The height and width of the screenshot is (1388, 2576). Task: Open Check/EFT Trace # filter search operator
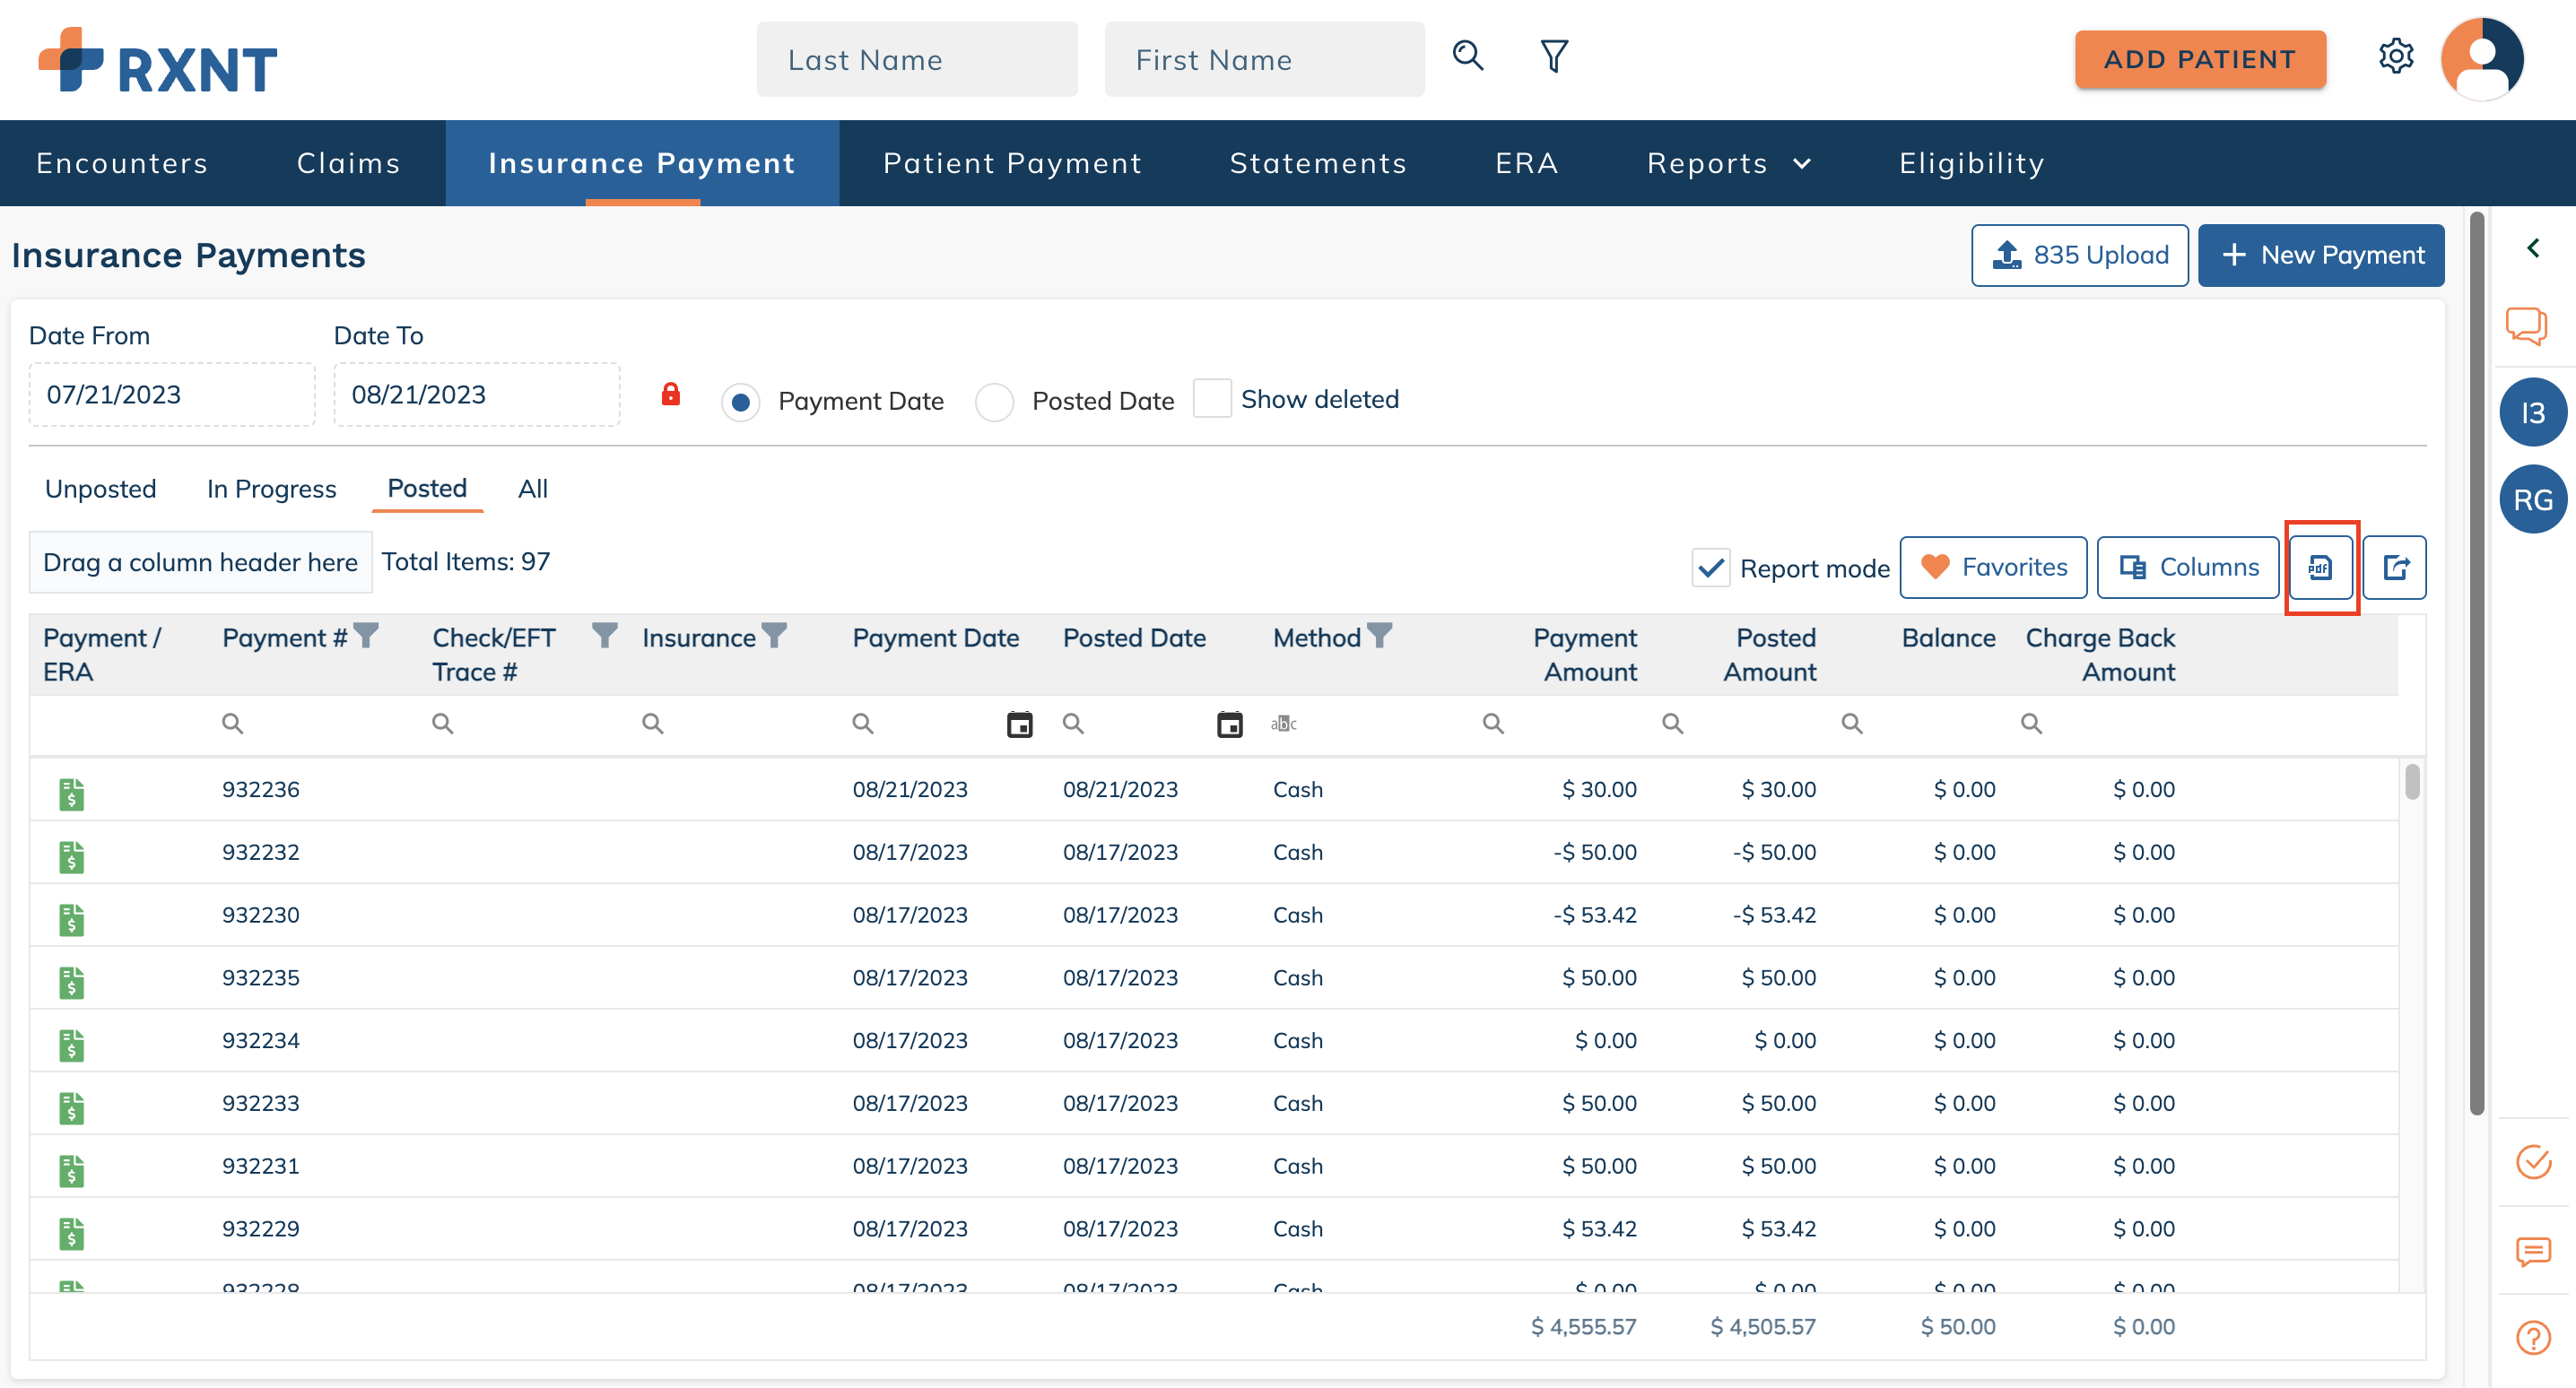pos(442,724)
